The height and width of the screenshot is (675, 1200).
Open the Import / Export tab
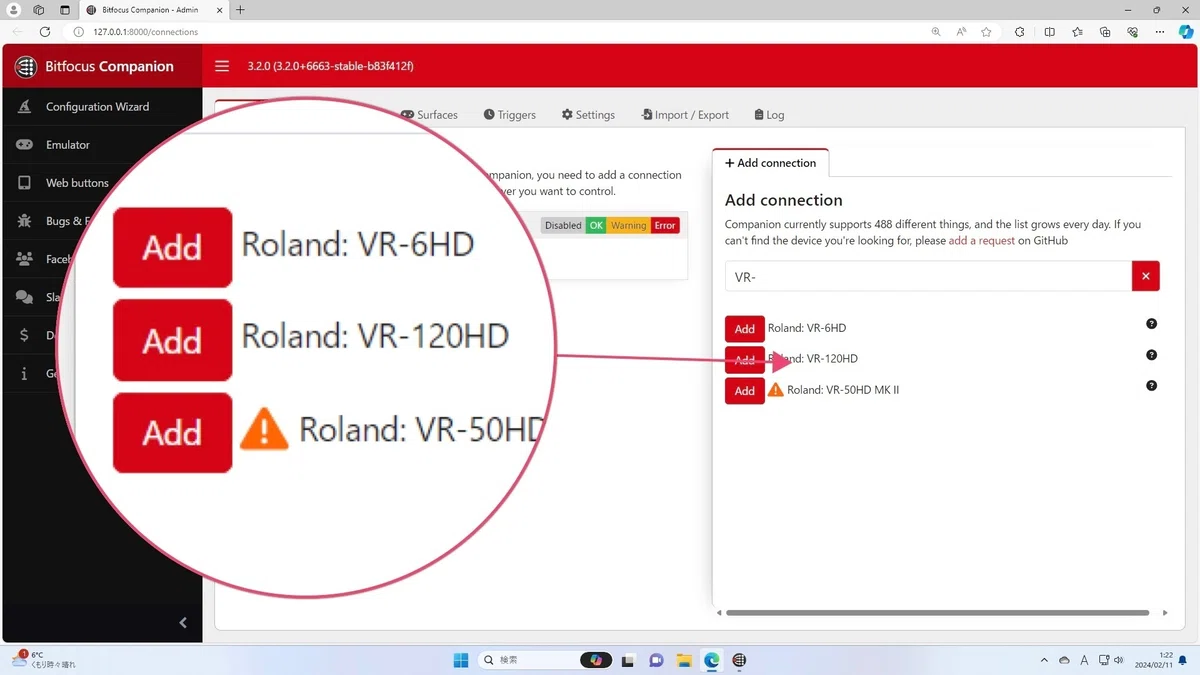click(x=685, y=115)
